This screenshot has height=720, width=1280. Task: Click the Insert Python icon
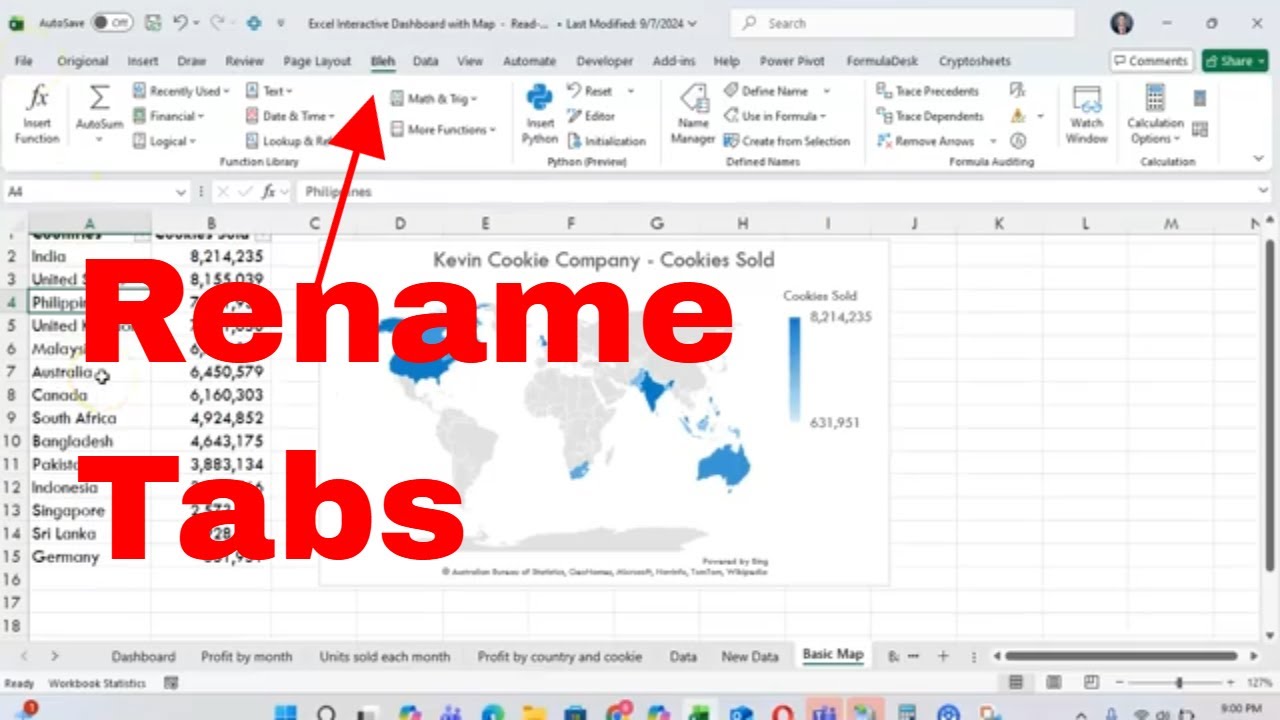click(x=540, y=98)
